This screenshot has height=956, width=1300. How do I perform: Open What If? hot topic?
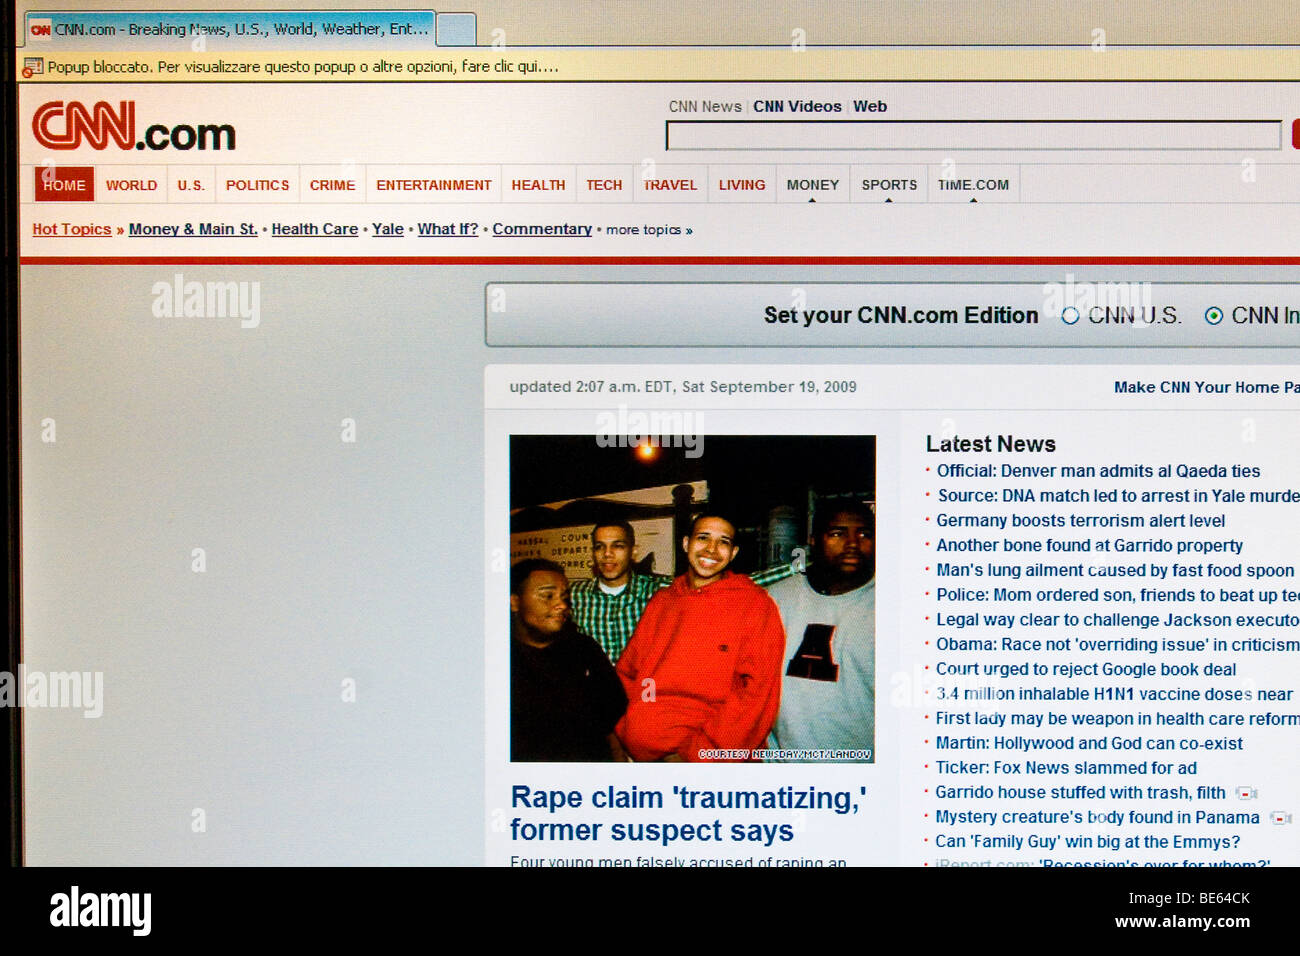448,229
